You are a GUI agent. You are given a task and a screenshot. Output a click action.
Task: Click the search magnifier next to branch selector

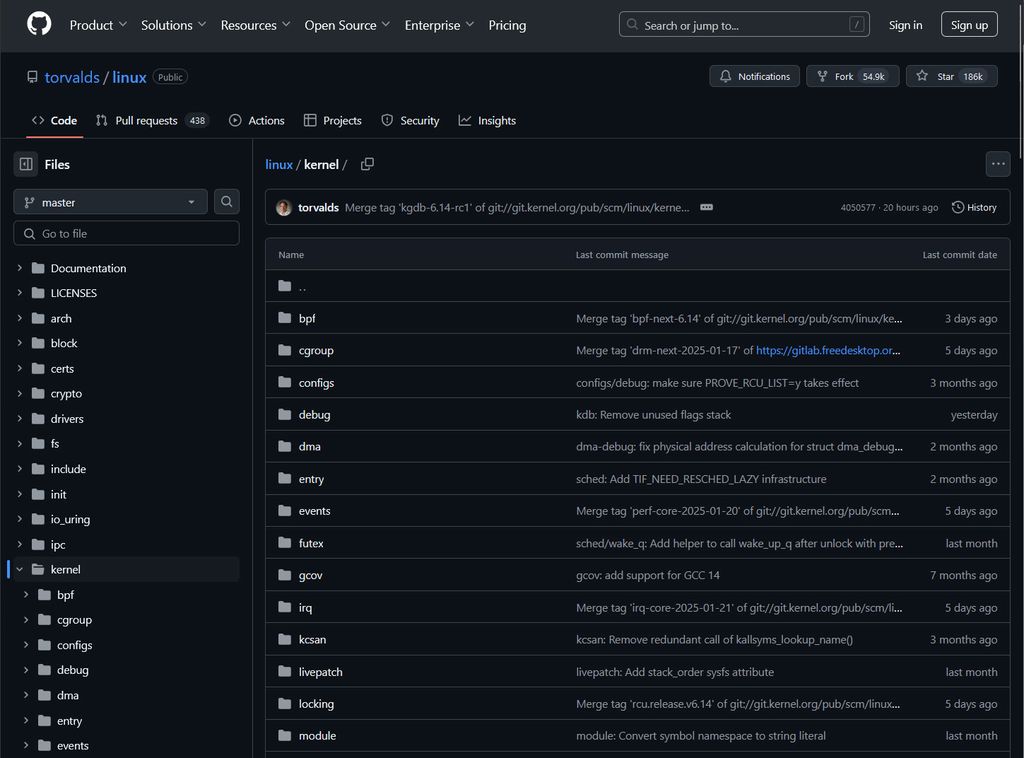226,201
